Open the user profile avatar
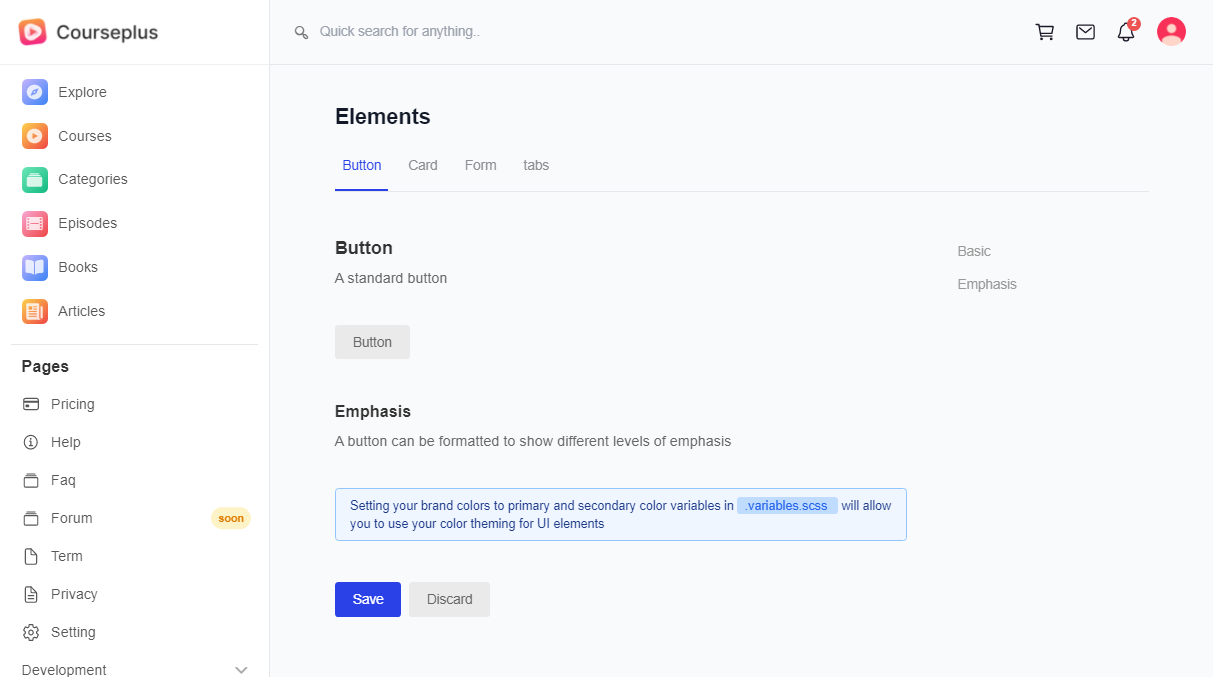 point(1171,32)
